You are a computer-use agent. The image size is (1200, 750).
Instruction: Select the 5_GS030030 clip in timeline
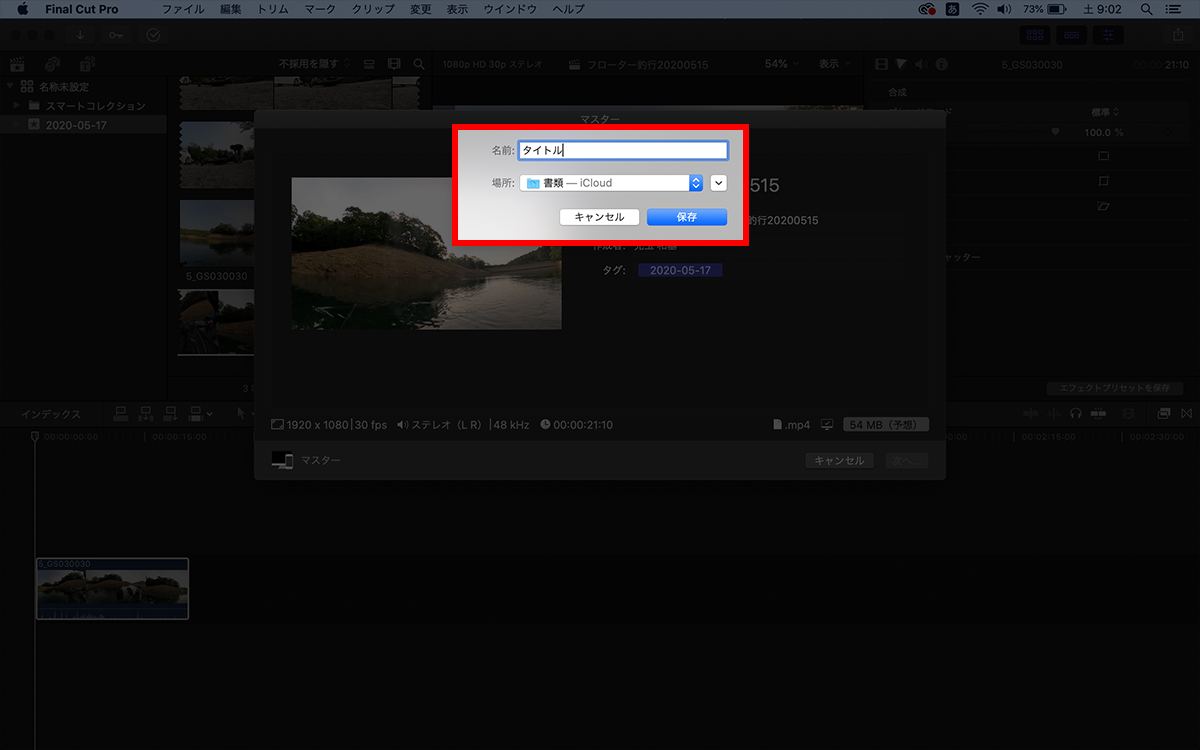click(x=112, y=590)
